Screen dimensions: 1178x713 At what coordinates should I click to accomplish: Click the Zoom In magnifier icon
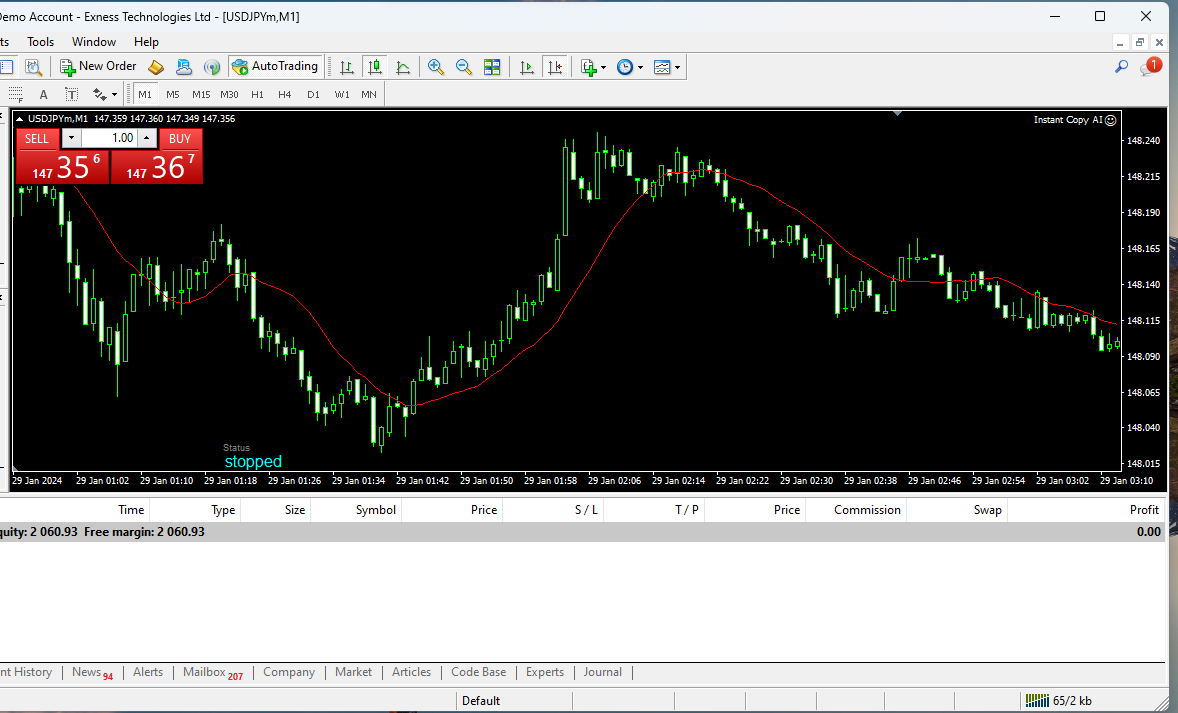coord(435,67)
